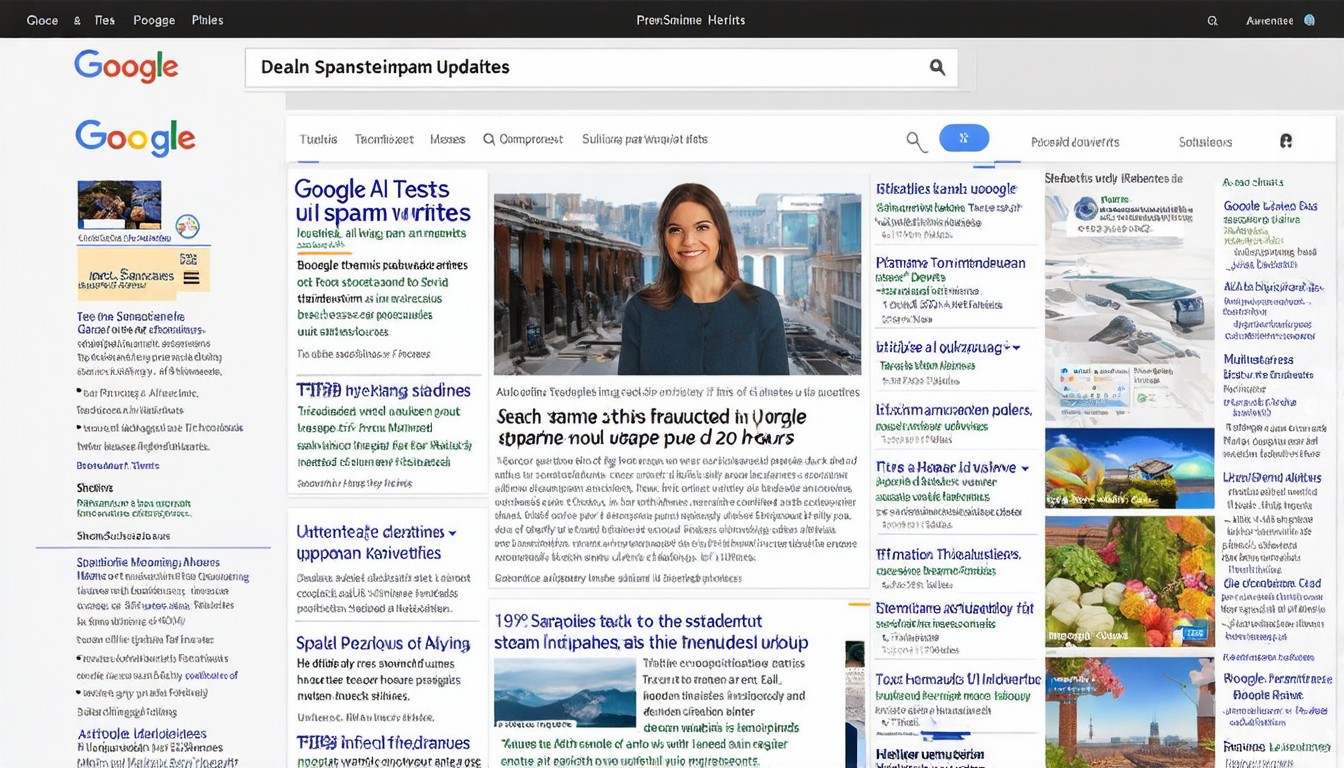1344x768 pixels.
Task: Open the vegetables and flowers image
Action: (1129, 581)
